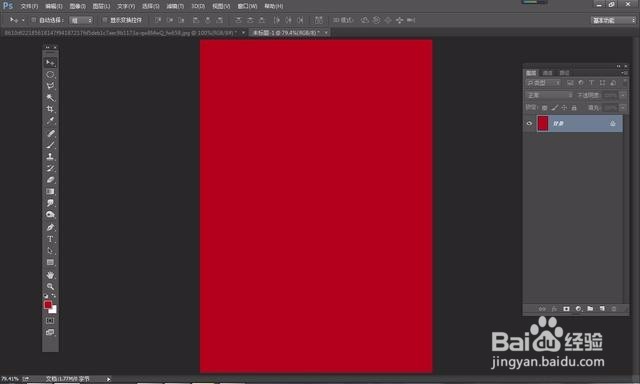Toggle pixel layer filter in Layers panel

pyautogui.click(x=570, y=83)
